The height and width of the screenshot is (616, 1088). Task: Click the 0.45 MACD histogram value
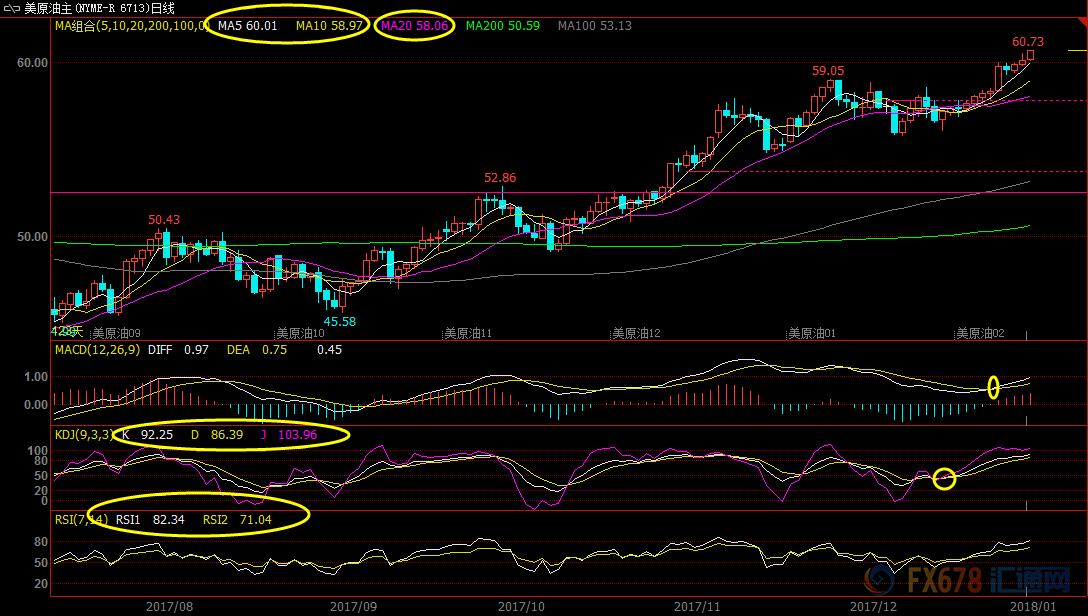330,350
